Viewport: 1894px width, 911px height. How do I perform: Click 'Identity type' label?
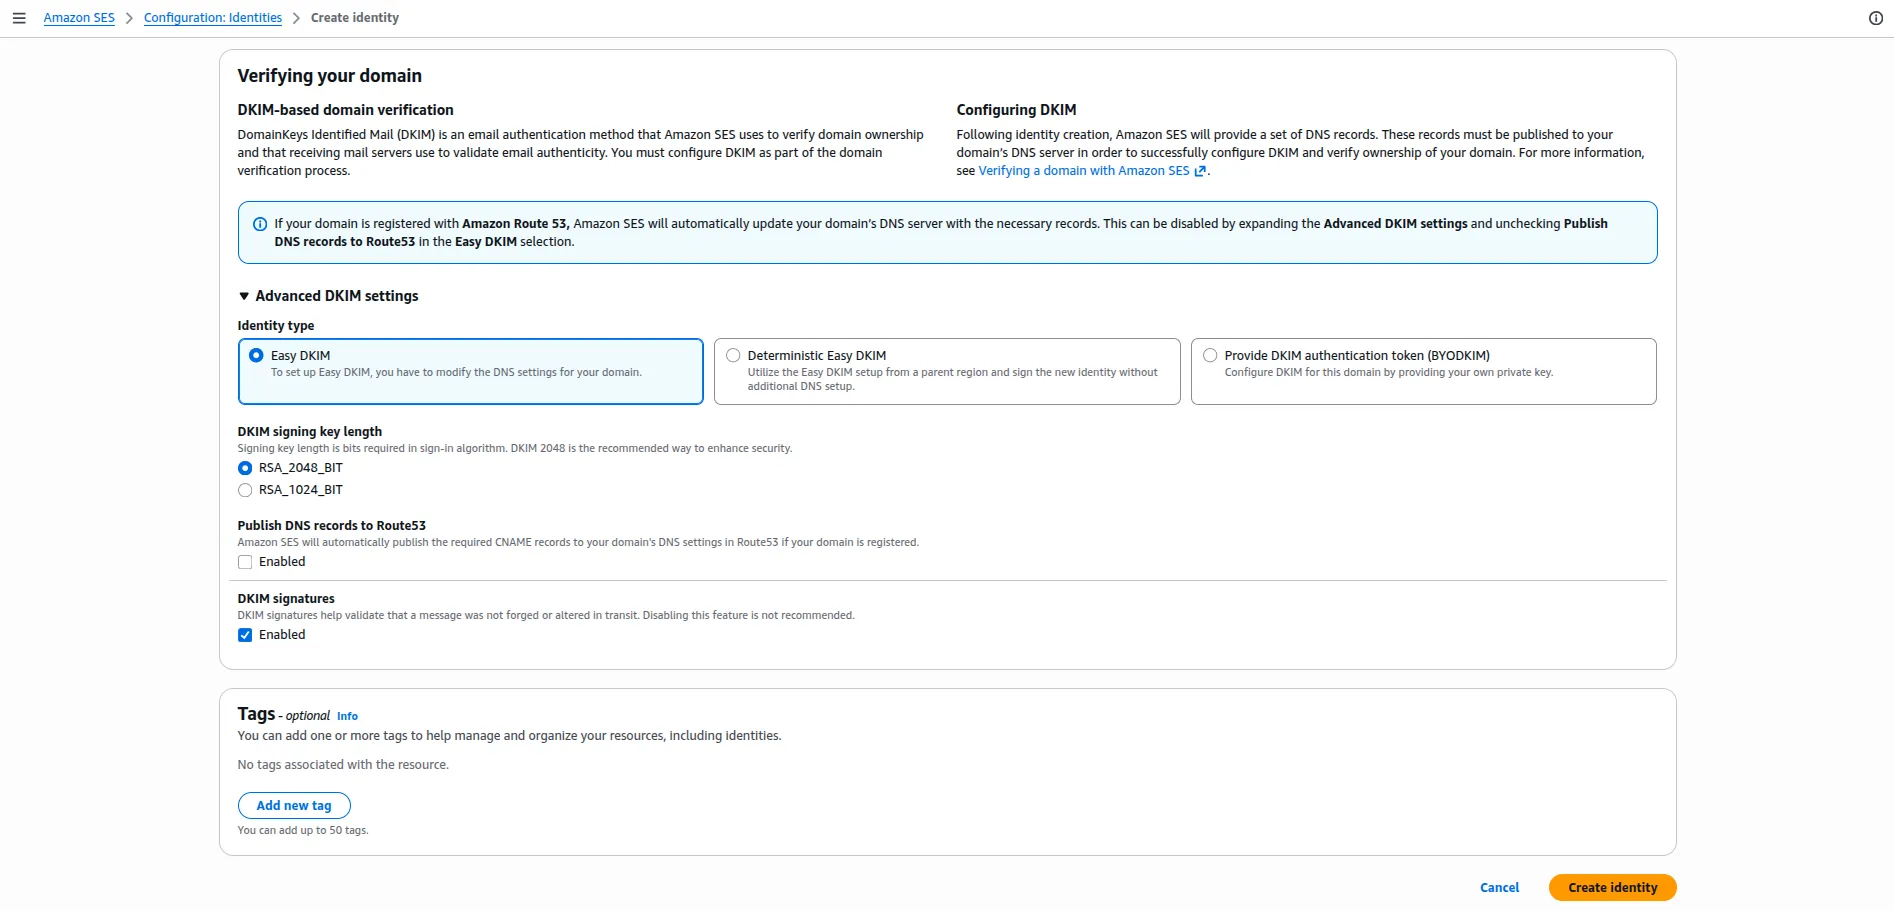click(276, 326)
